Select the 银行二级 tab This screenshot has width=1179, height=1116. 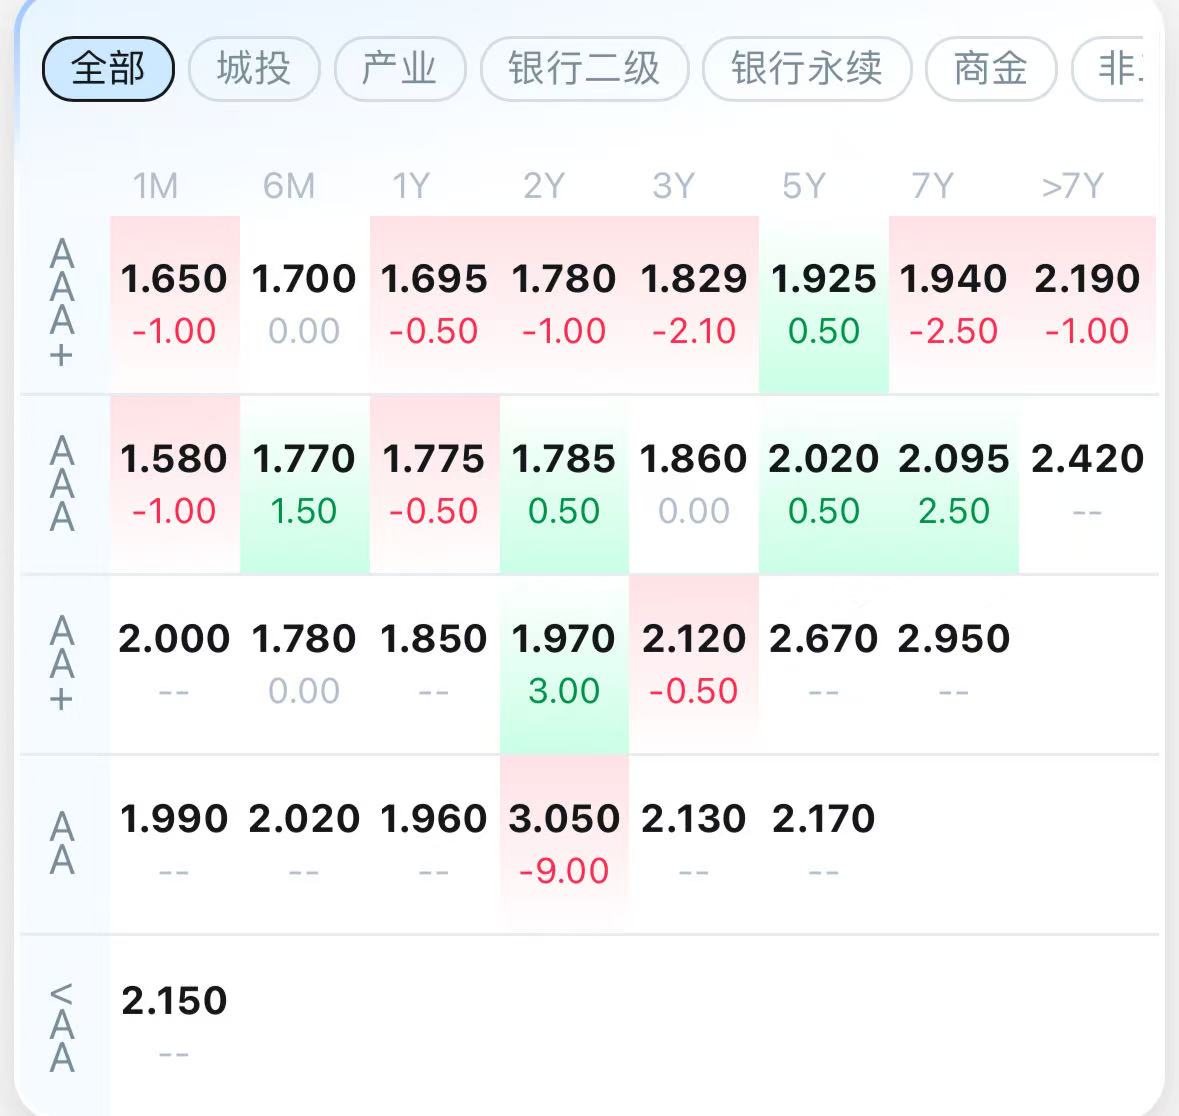(584, 68)
